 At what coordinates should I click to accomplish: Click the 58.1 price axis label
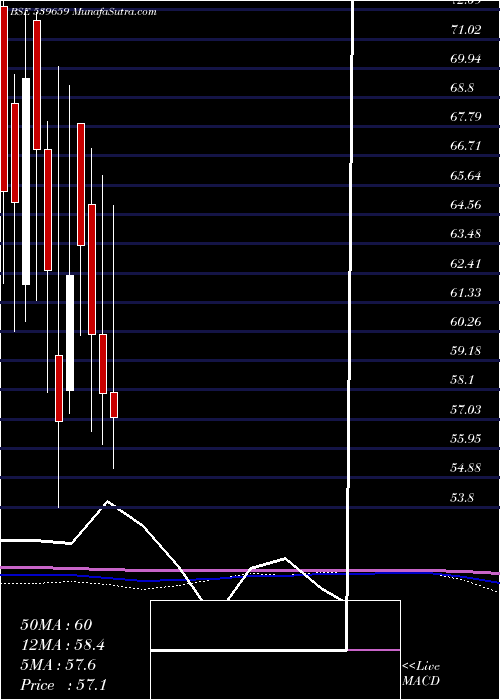[462, 380]
